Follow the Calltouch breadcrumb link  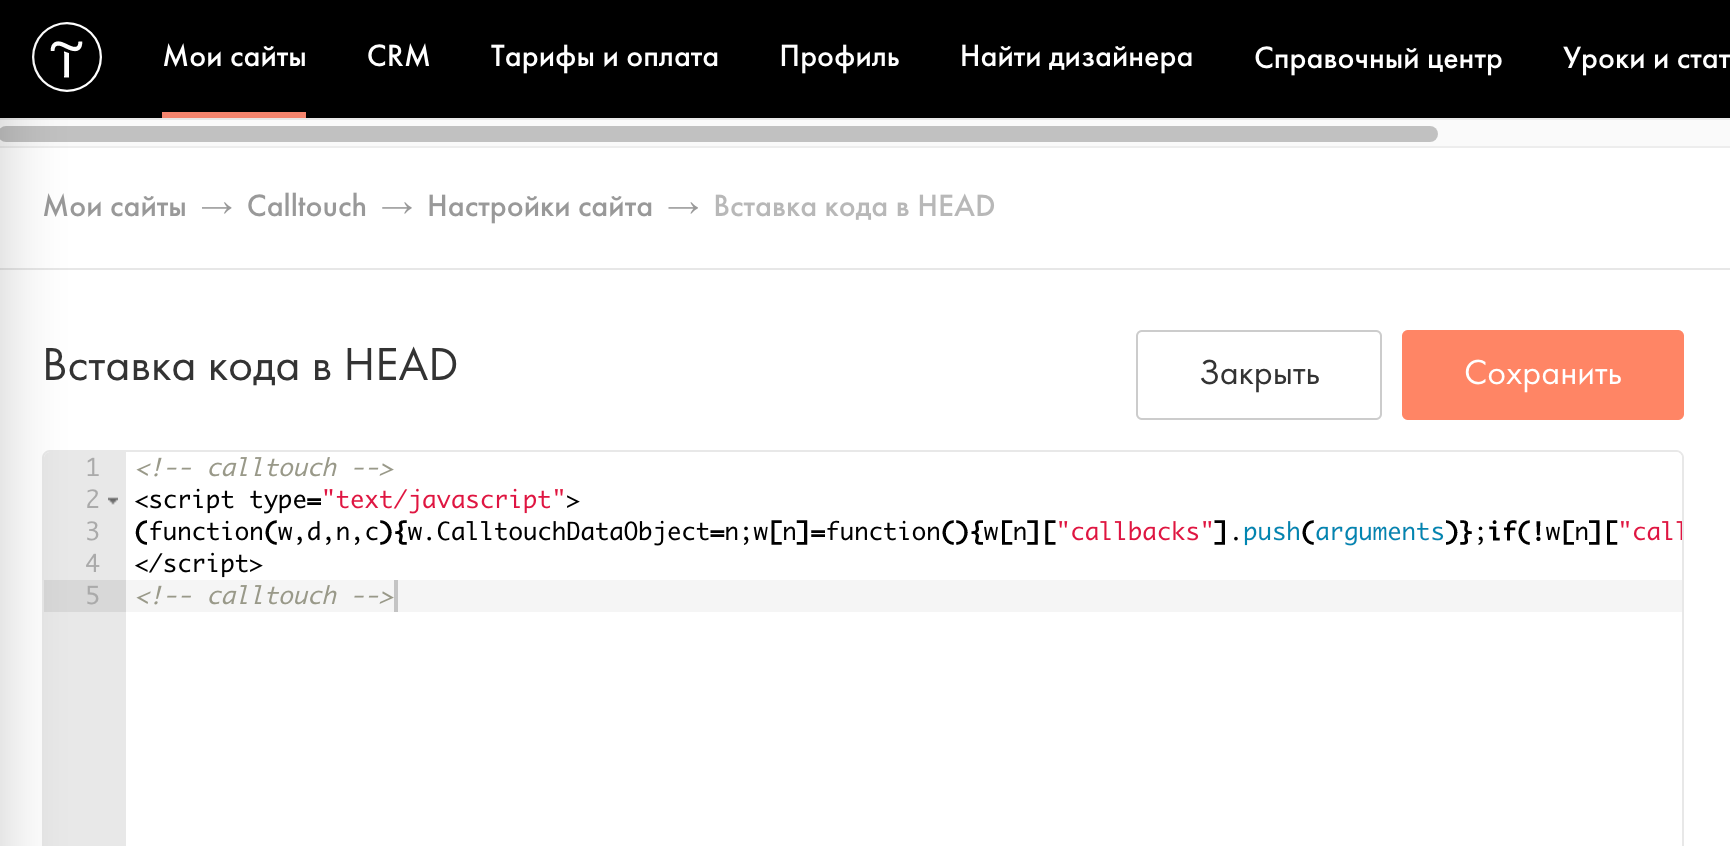pyautogui.click(x=306, y=207)
